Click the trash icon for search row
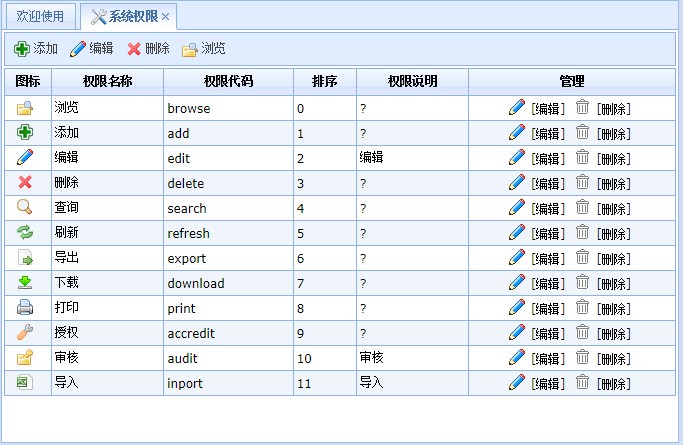683x445 pixels. click(x=582, y=207)
